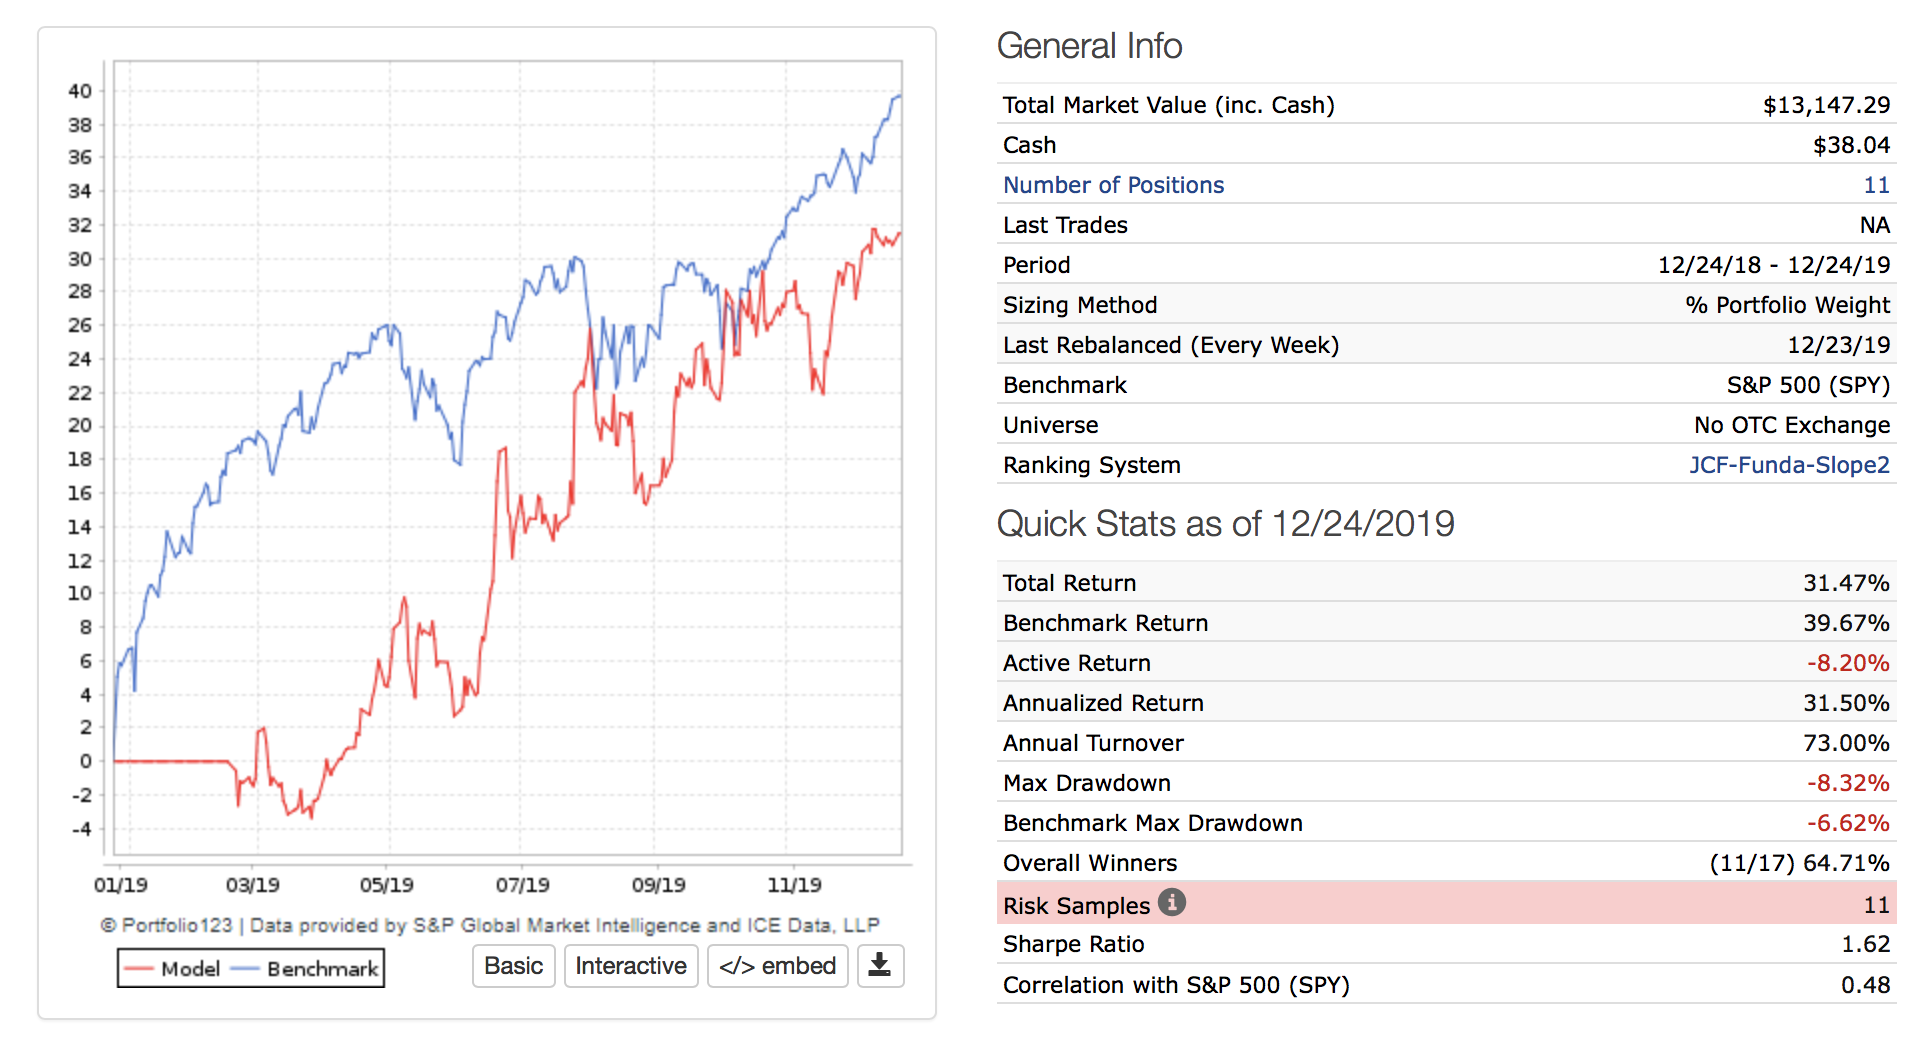The width and height of the screenshot is (1930, 1058).
Task: Open the JCF-Funda-Slope2 ranking system link
Action: point(1789,465)
